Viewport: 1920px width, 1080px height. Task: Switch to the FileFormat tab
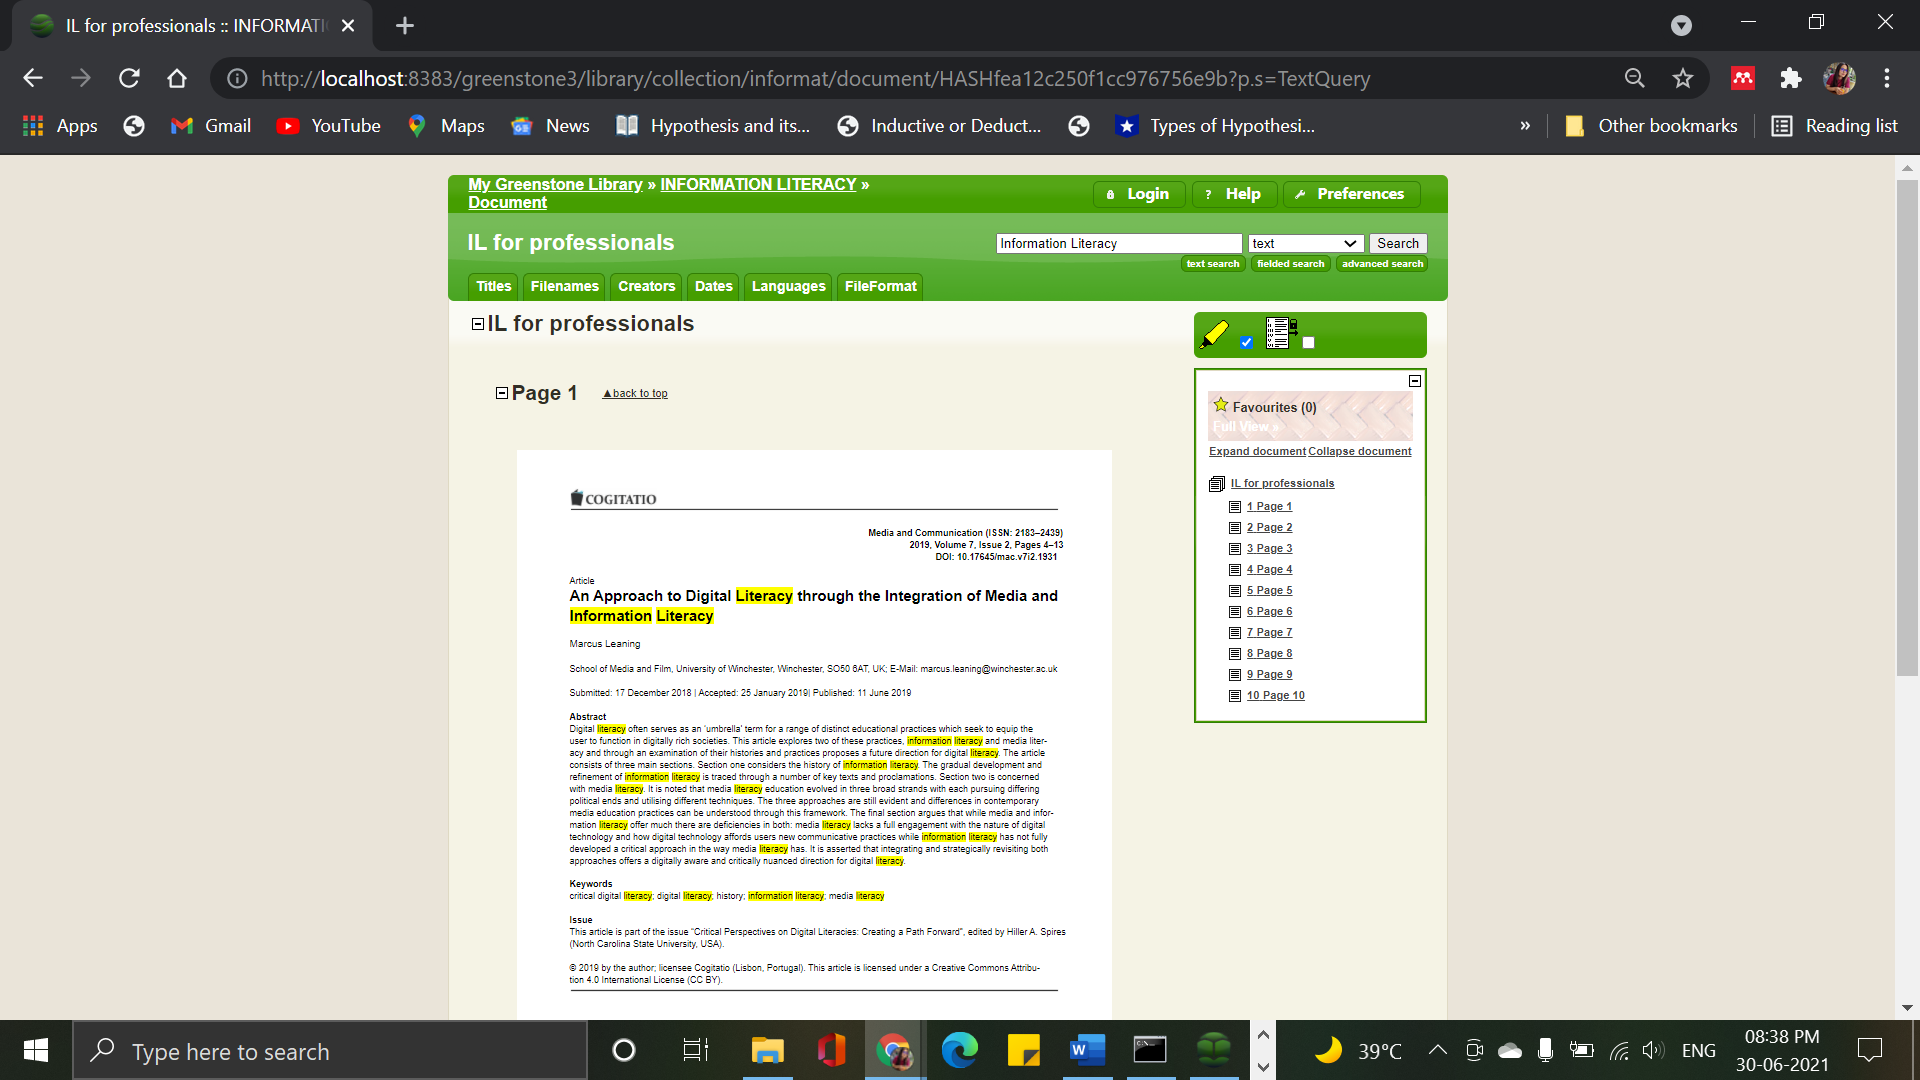[x=880, y=286]
